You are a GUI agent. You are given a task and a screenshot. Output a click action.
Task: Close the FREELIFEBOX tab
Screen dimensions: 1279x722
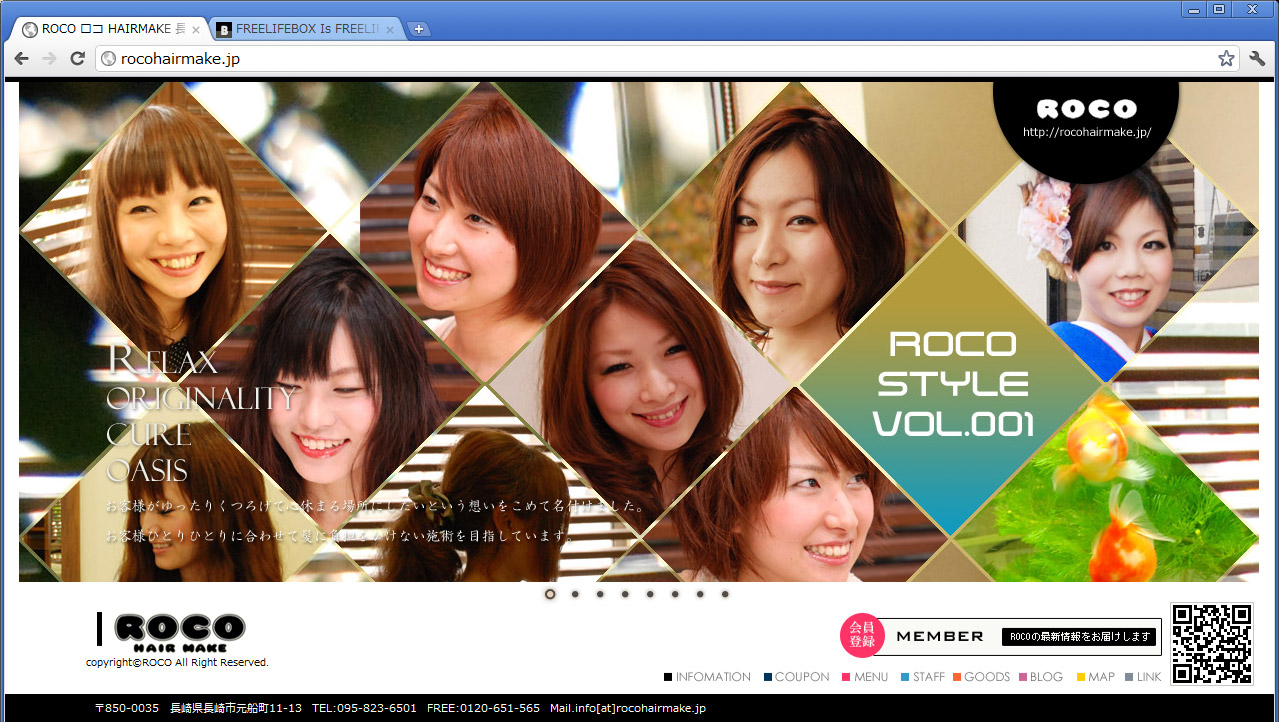(390, 30)
